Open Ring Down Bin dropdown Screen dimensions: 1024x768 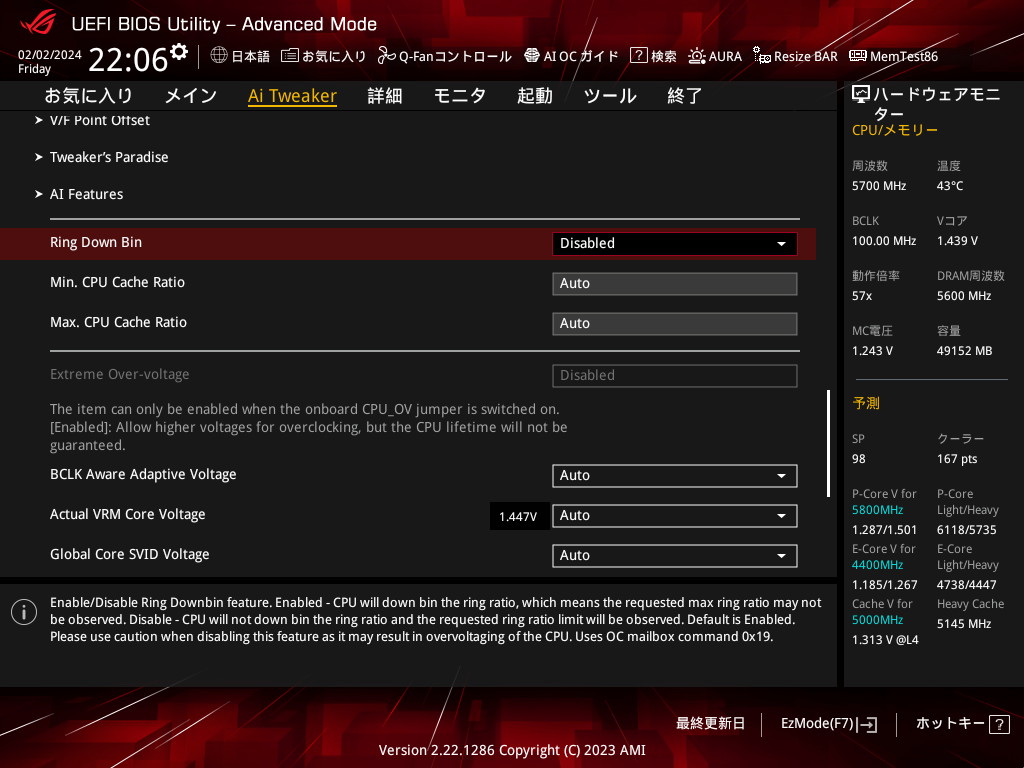click(x=675, y=244)
